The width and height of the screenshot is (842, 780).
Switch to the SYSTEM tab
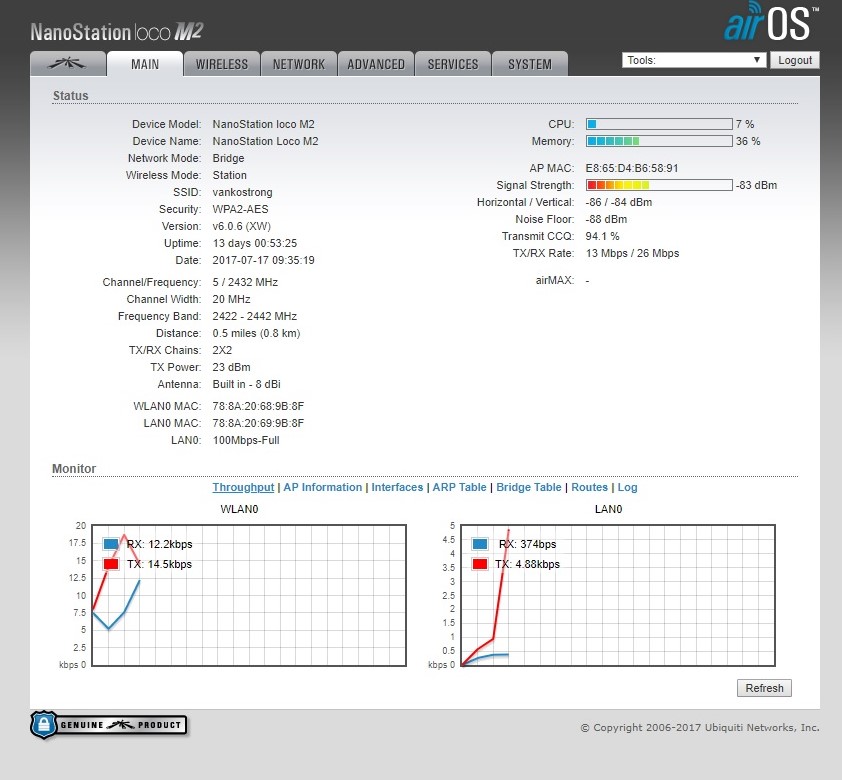530,64
